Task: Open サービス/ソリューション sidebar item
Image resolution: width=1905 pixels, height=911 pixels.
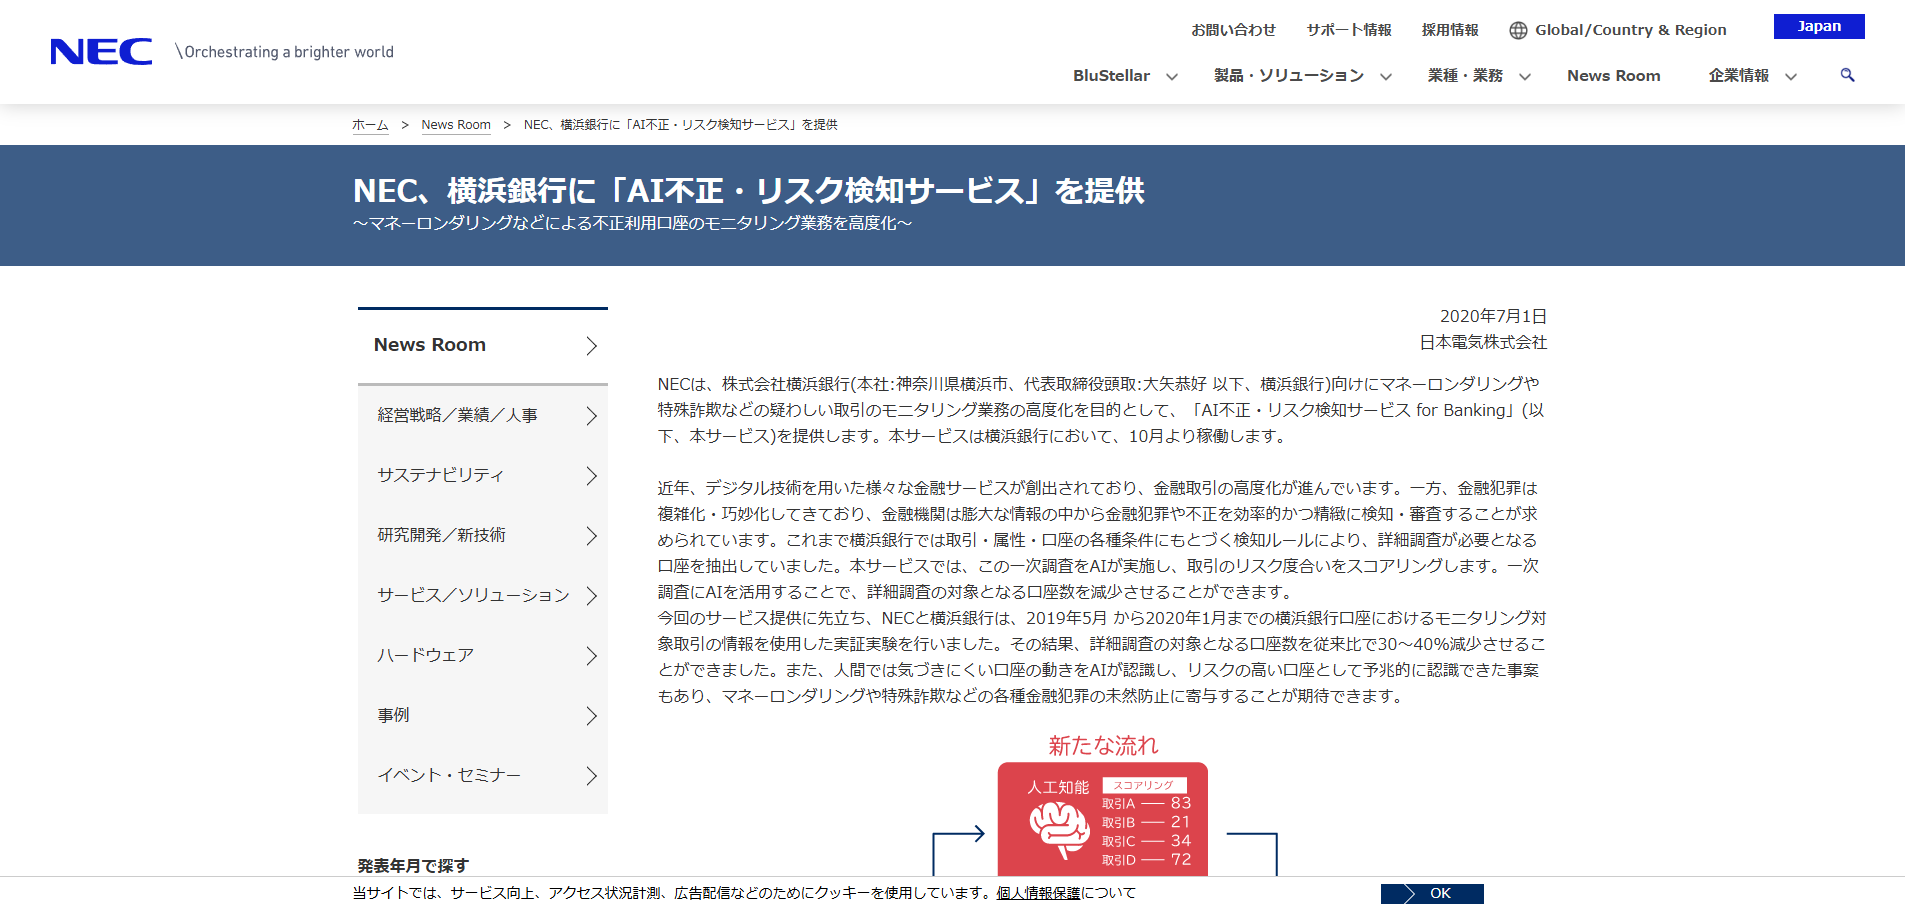Action: (x=483, y=595)
